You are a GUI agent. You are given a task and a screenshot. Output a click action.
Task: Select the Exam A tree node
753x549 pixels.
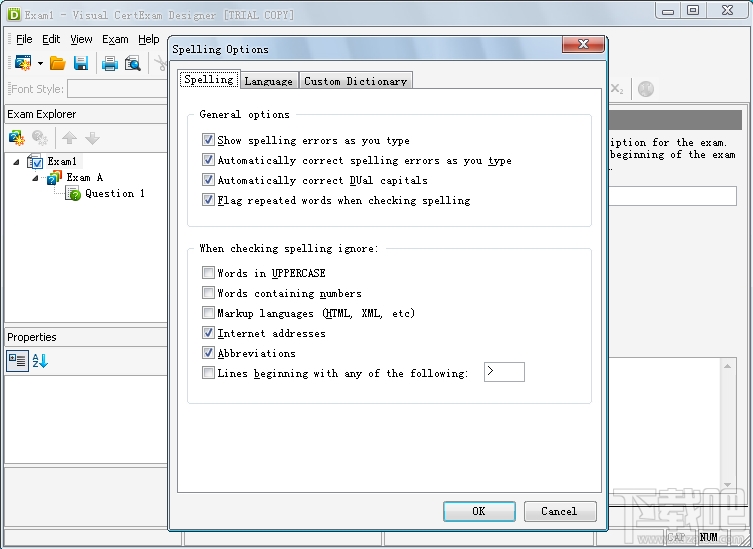(85, 177)
